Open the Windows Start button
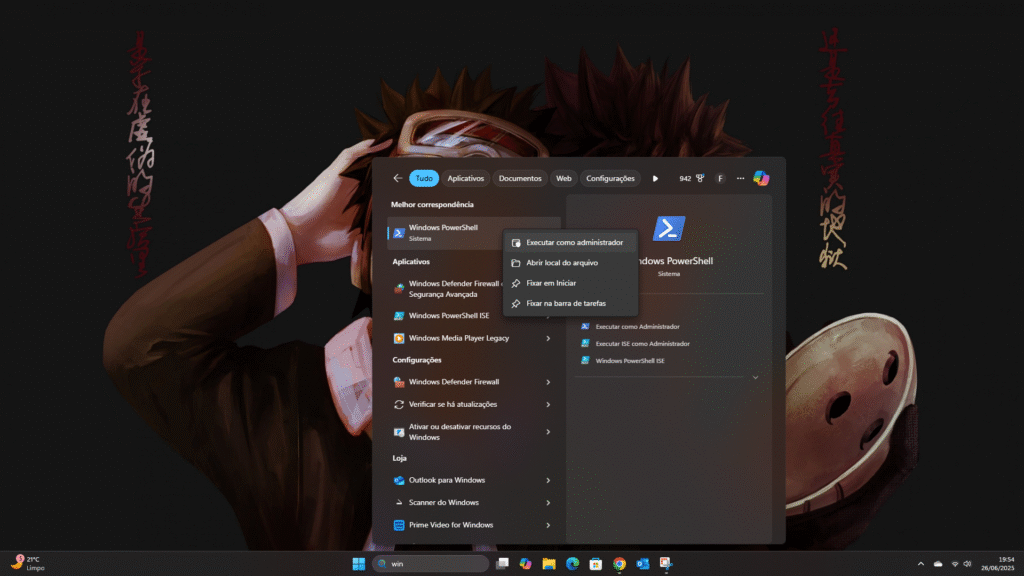 tap(359, 564)
